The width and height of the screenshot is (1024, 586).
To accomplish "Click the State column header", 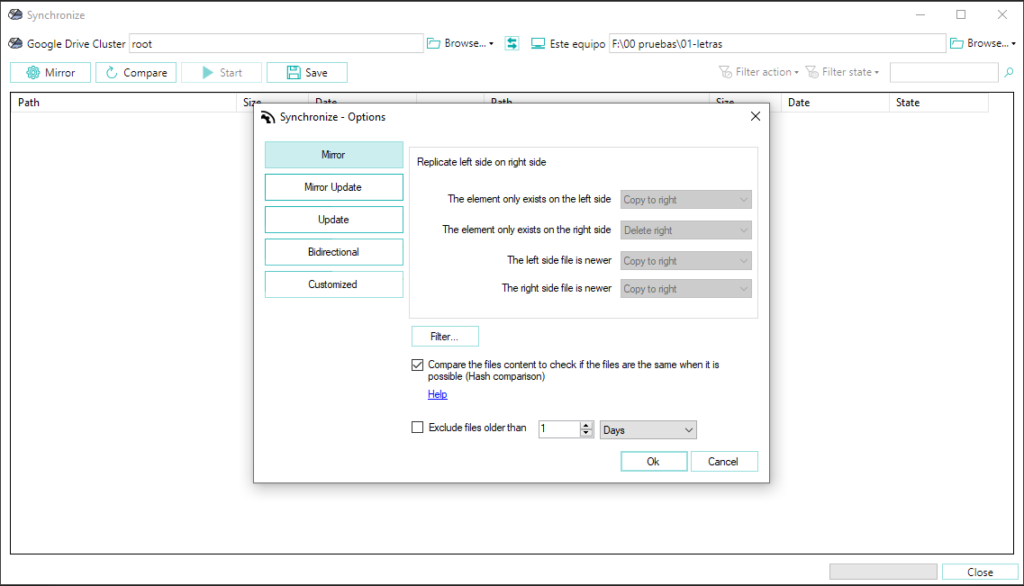I will pyautogui.click(x=938, y=103).
